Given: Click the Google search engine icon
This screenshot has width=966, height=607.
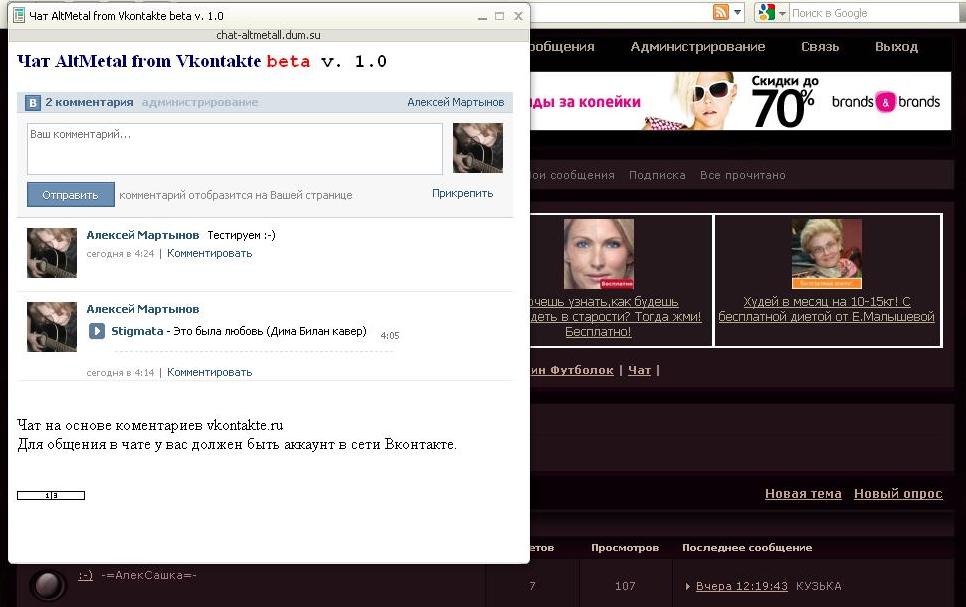Looking at the screenshot, I should point(766,12).
